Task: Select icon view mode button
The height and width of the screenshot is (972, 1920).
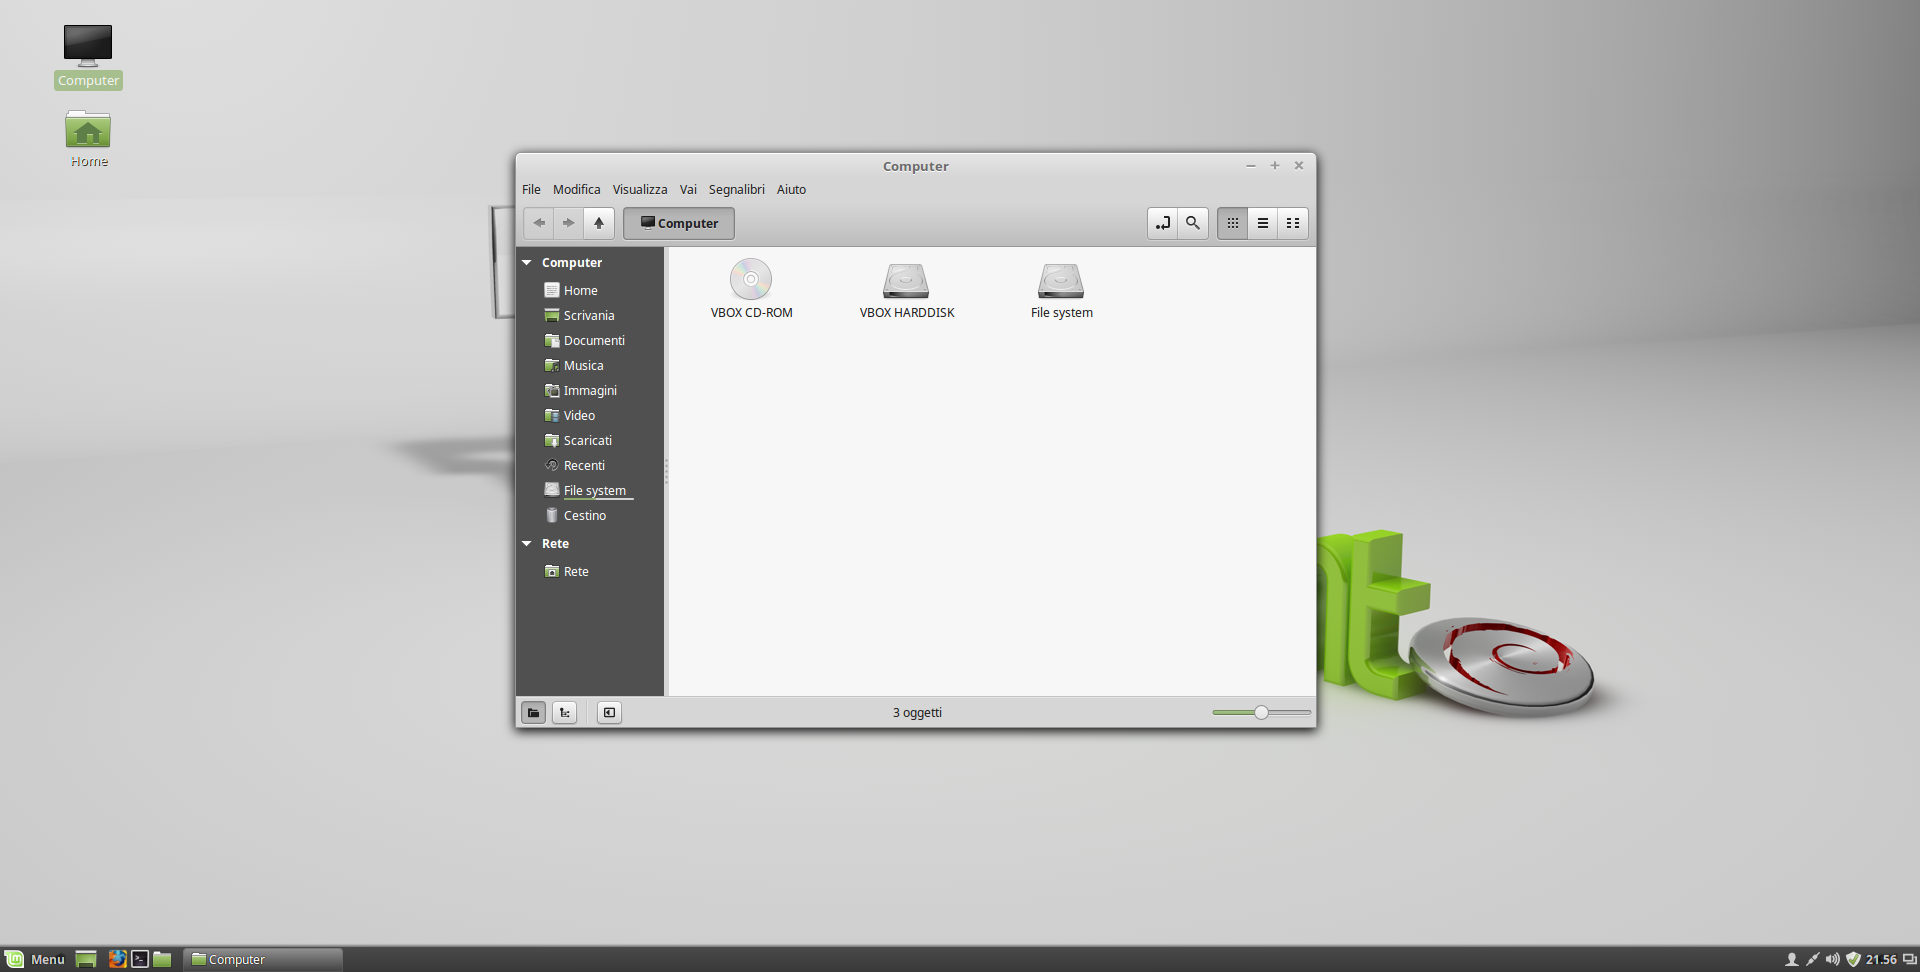Action: point(1232,223)
